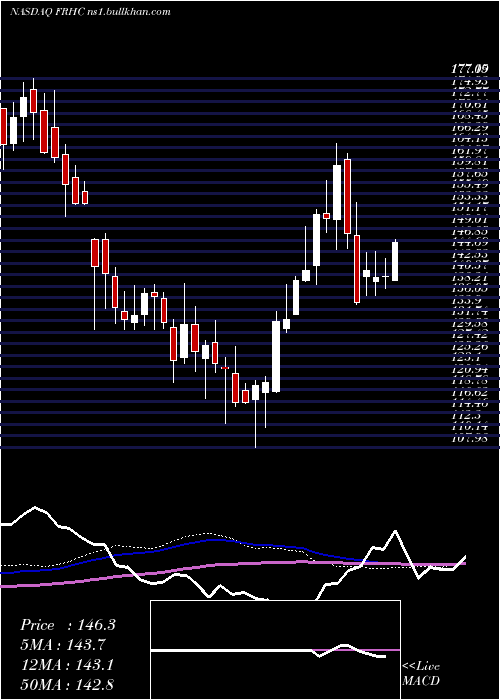Click the 12MA : 143.1 value
The image size is (500, 700).
point(67,665)
